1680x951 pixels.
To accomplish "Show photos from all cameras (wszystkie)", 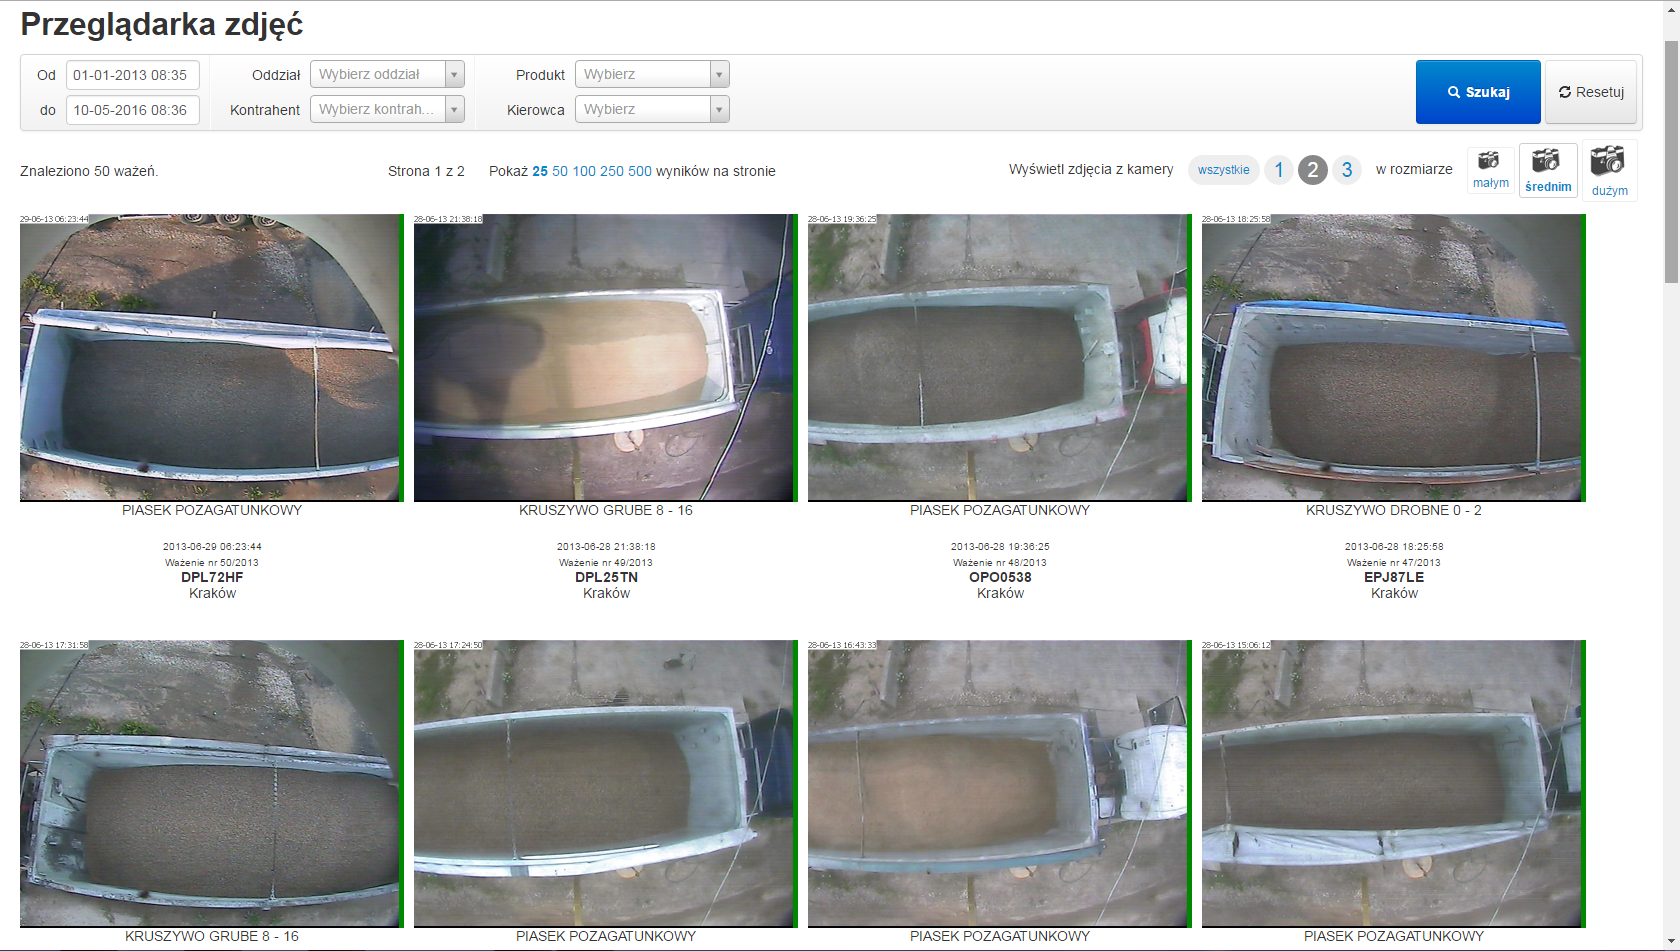I will pos(1223,170).
